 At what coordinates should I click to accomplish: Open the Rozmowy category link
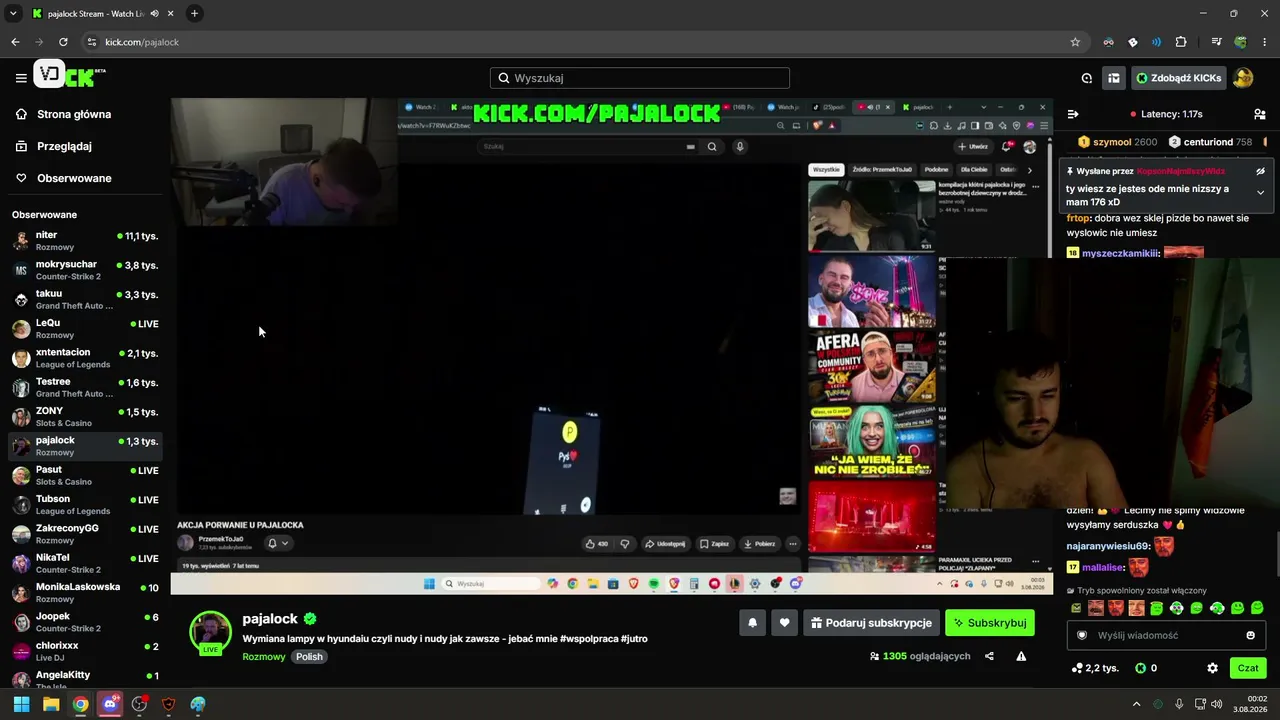click(x=264, y=657)
